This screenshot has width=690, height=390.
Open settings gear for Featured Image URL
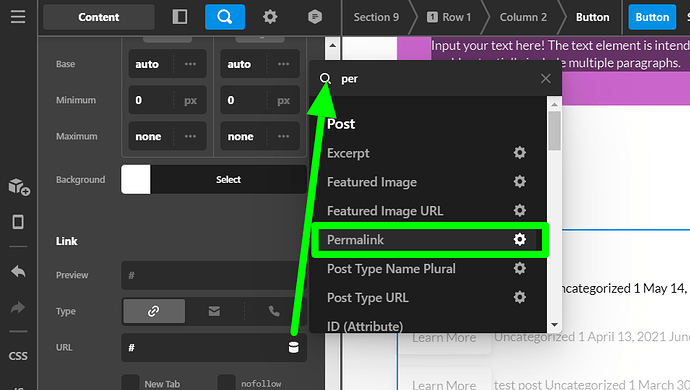pyautogui.click(x=520, y=210)
